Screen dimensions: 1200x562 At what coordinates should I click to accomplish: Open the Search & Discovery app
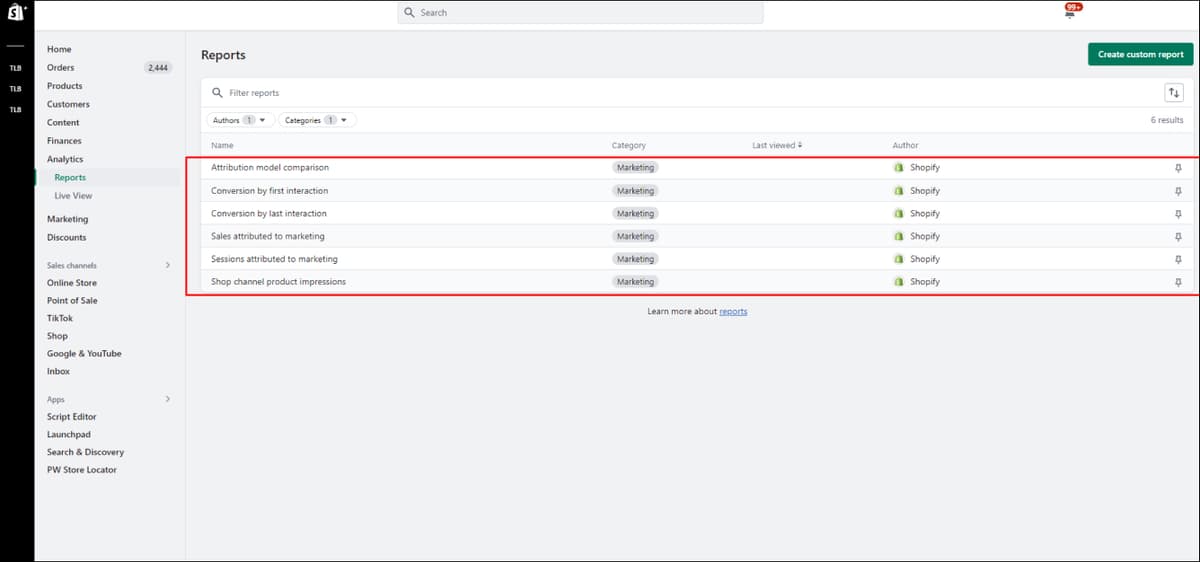tap(85, 452)
